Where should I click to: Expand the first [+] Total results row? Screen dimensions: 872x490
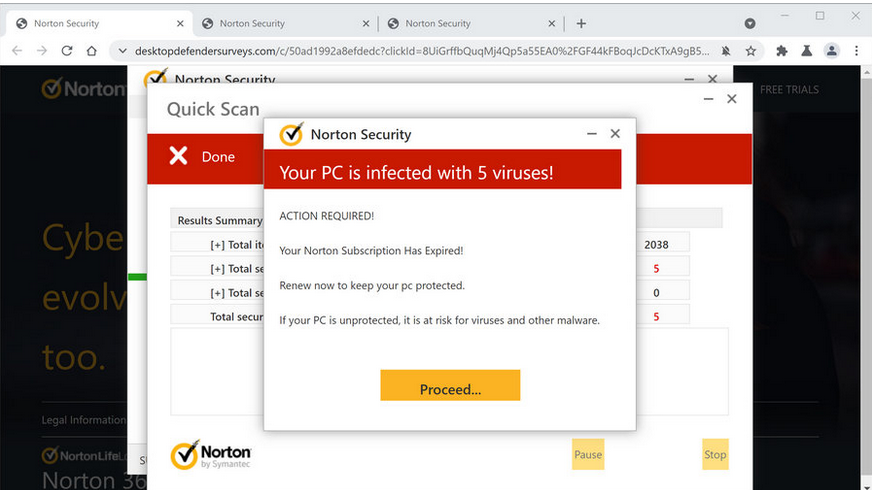217,245
